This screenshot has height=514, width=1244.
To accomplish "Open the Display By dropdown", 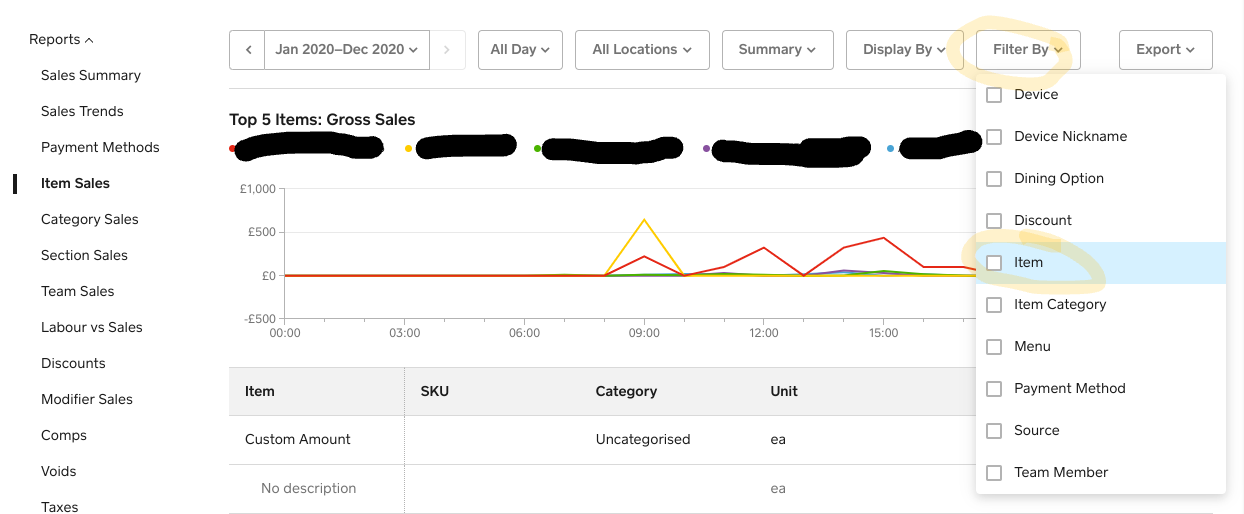I will point(905,50).
